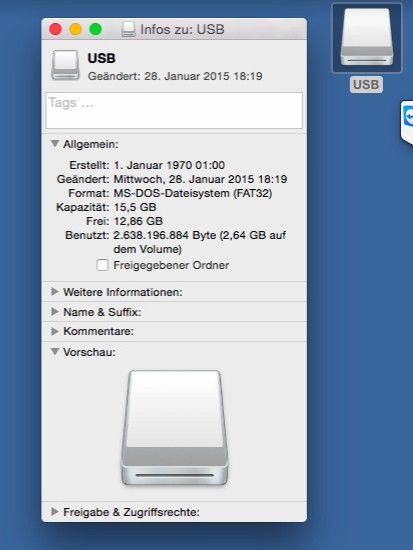Expand the Freigabe & Zugriffsrechte section
The height and width of the screenshot is (550, 413).
click(55, 511)
